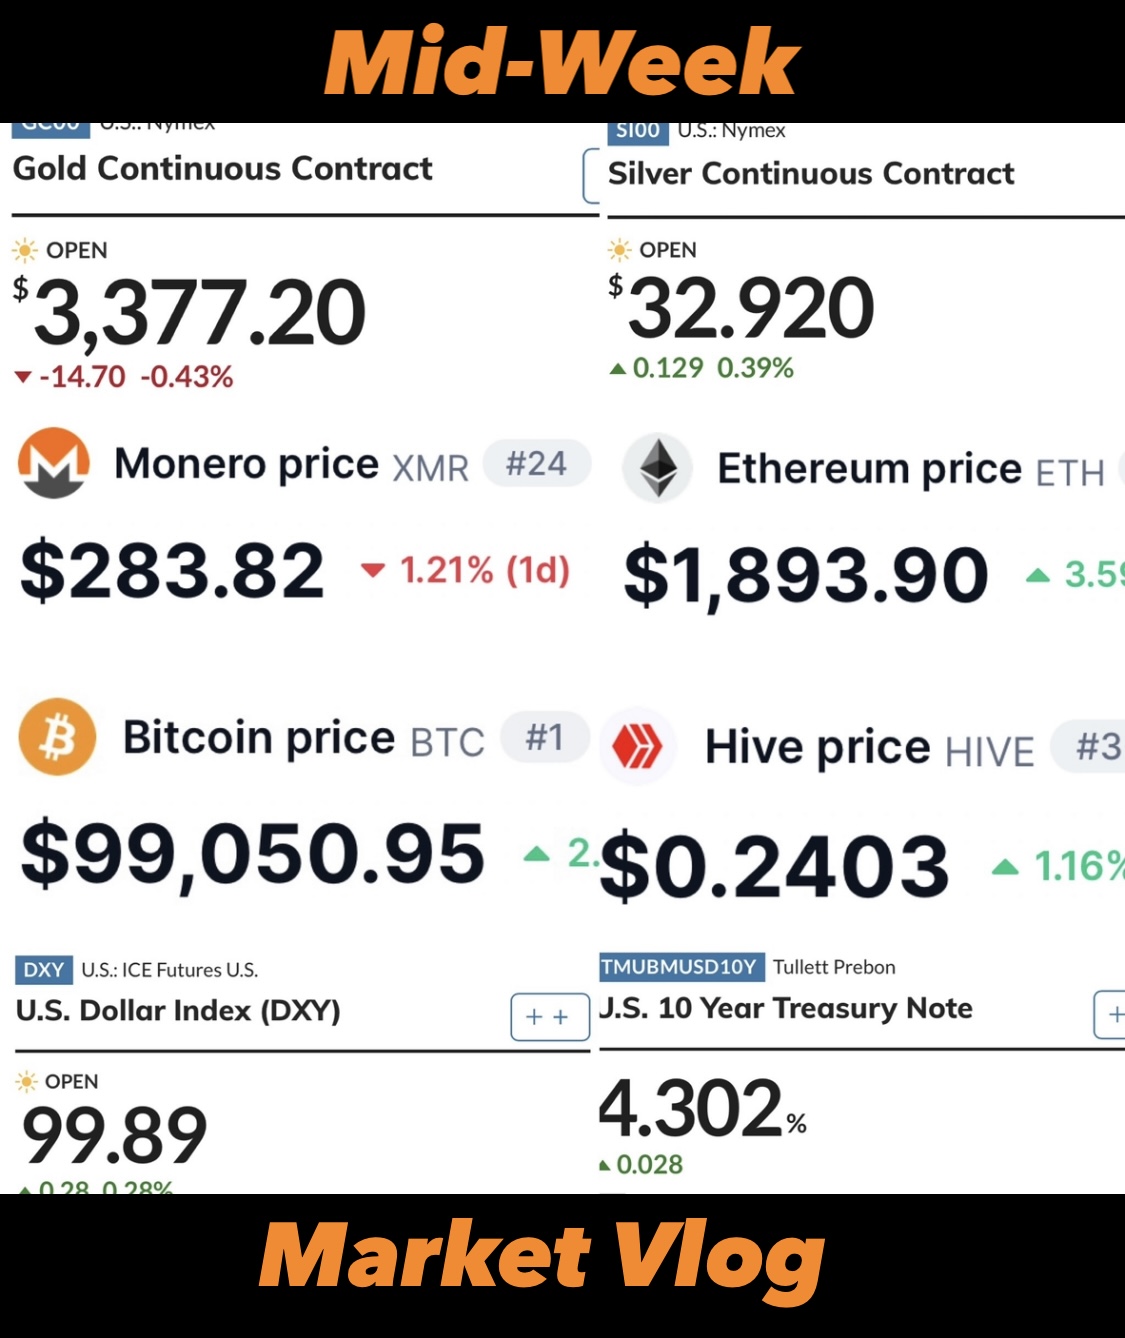Click the SI00 silver ticker badge
The image size is (1125, 1338).
tap(638, 131)
